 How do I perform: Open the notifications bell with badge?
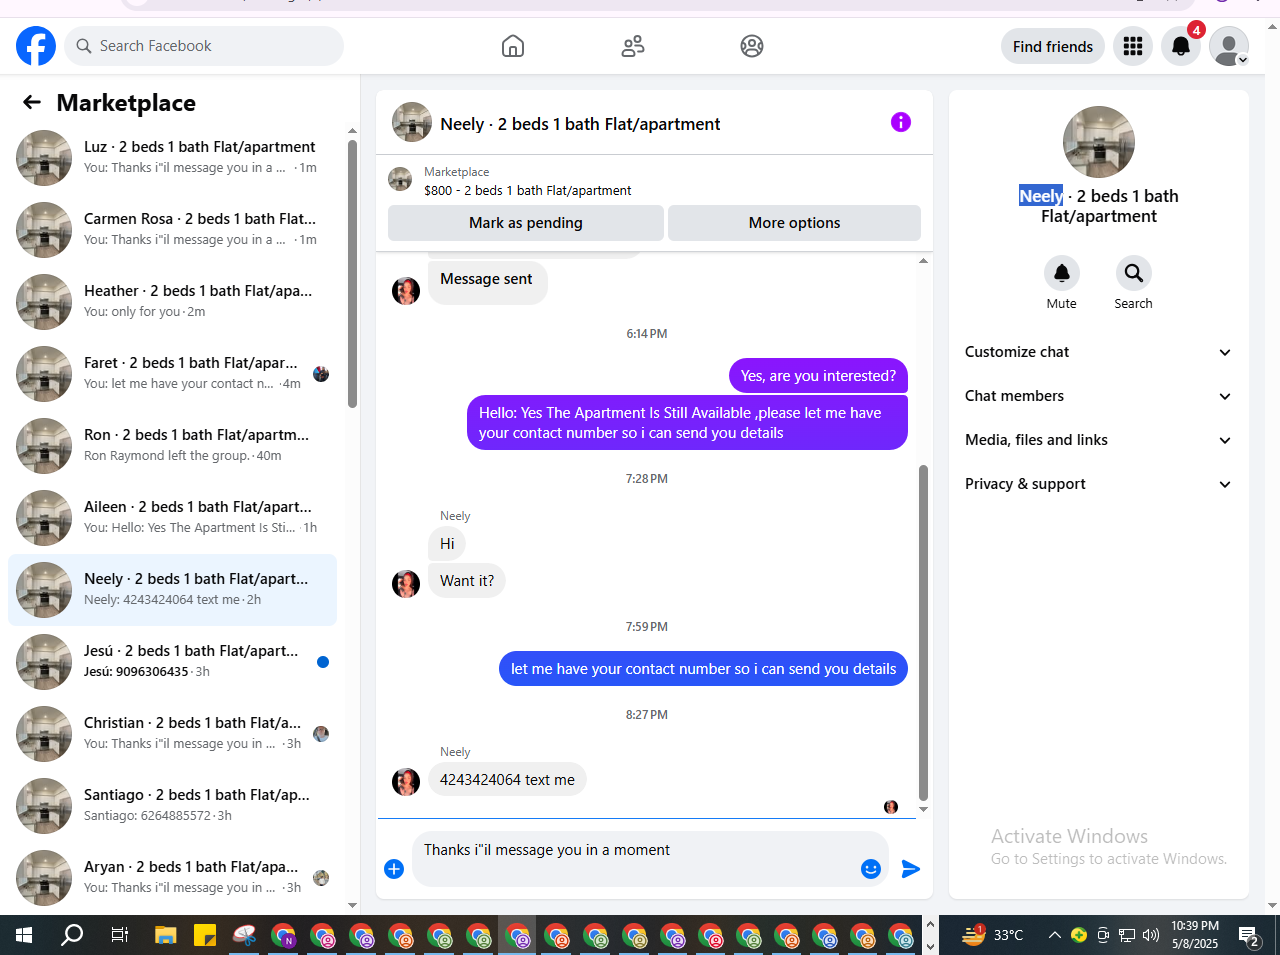1181,46
